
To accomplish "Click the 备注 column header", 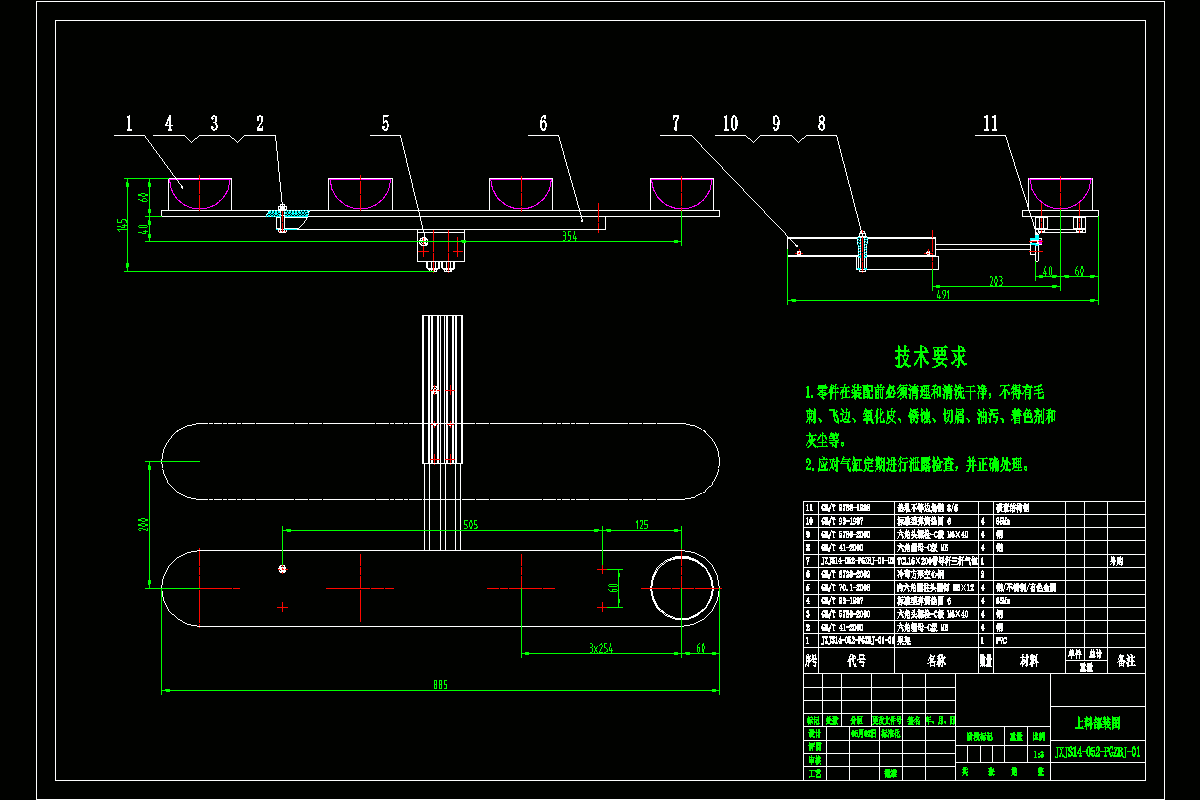I will coord(1126,661).
